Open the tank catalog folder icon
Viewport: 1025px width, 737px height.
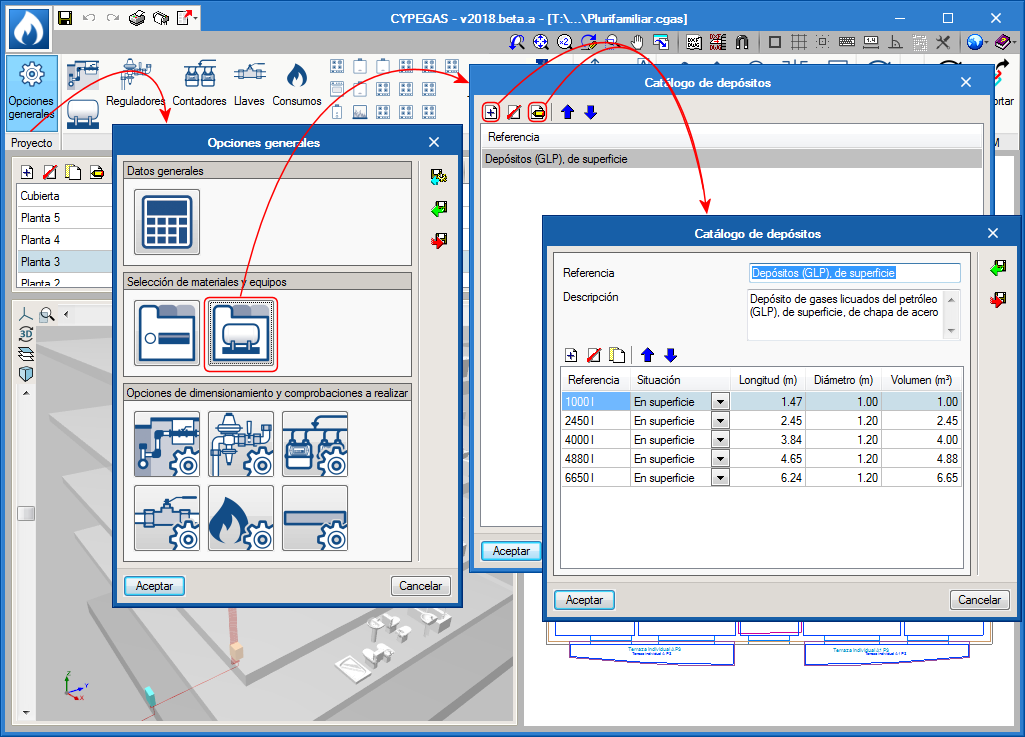pos(241,333)
